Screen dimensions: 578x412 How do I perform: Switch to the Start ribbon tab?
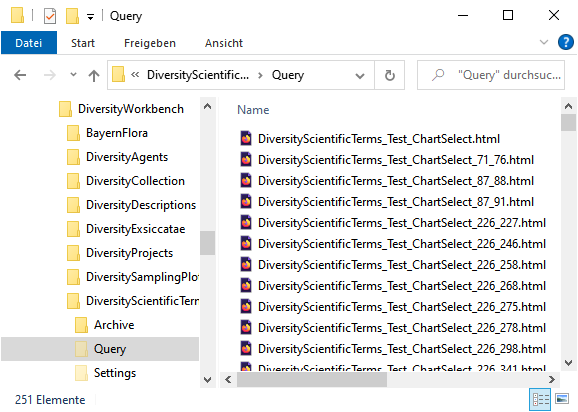[x=83, y=43]
